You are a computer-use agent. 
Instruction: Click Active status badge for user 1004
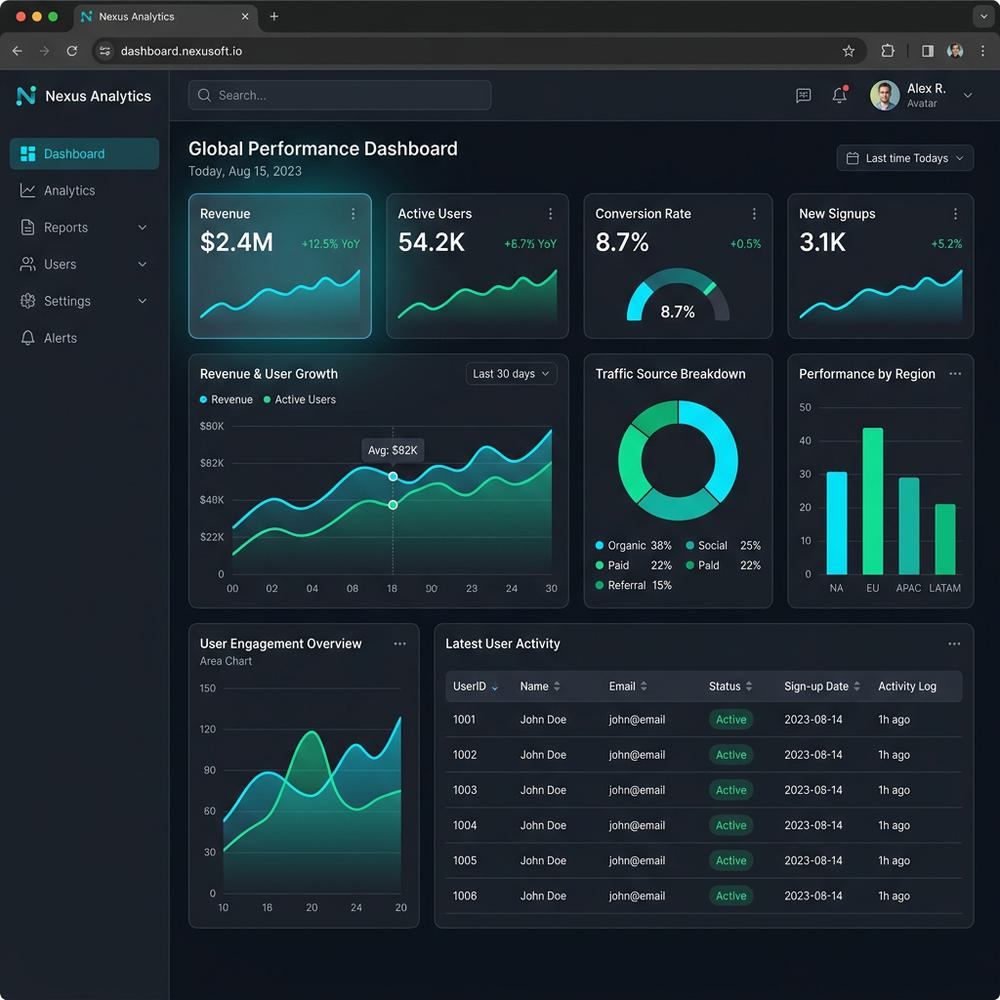731,825
